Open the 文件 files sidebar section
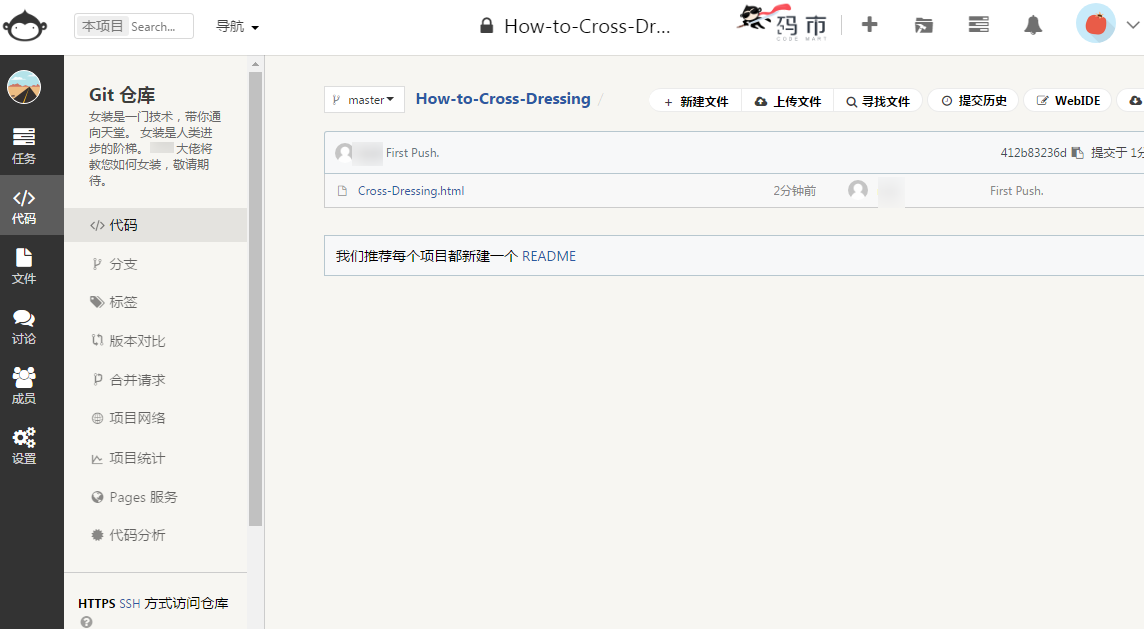This screenshot has width=1144, height=629. tap(24, 266)
